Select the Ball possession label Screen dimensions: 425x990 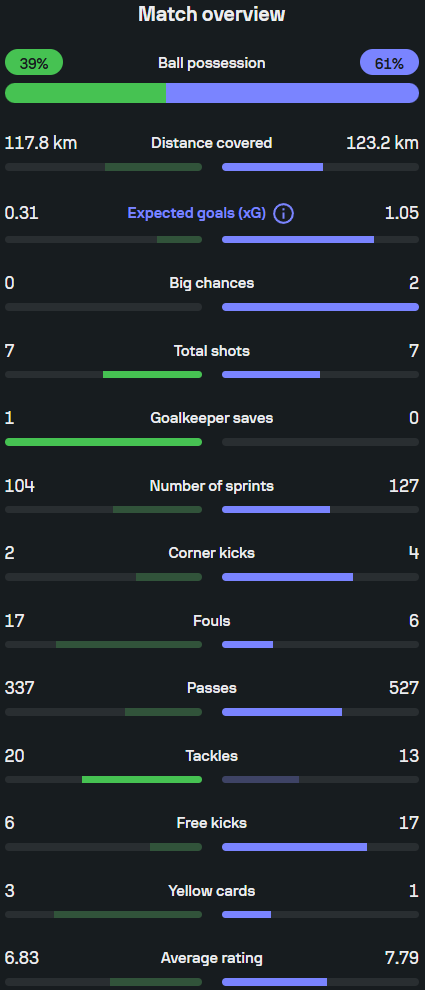pos(212,63)
